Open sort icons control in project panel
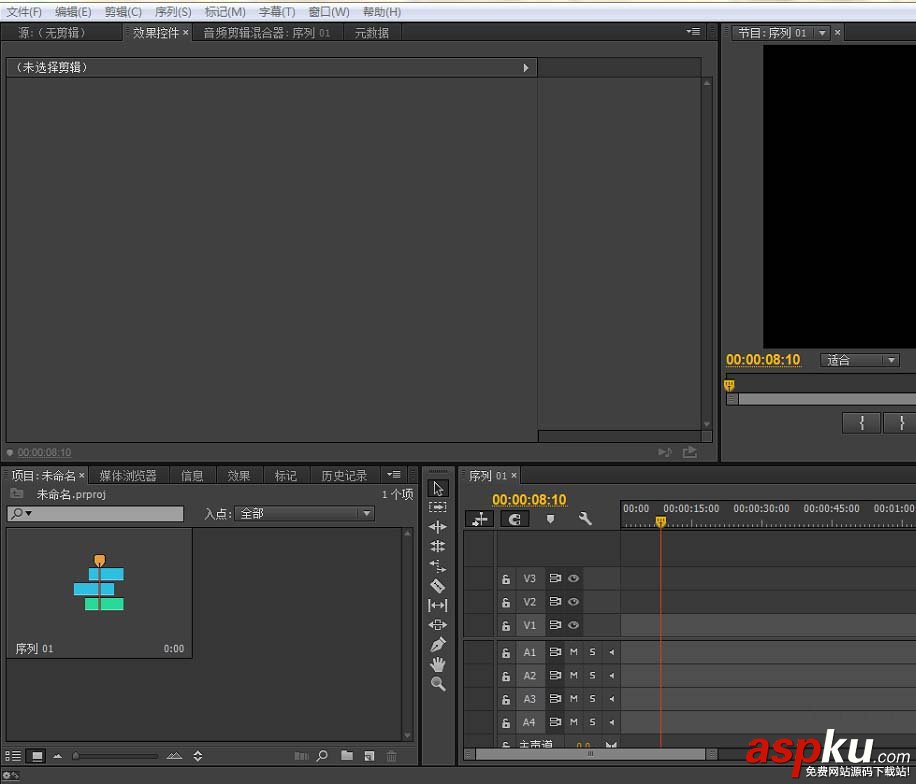Viewport: 916px width, 784px height. pyautogui.click(x=198, y=756)
